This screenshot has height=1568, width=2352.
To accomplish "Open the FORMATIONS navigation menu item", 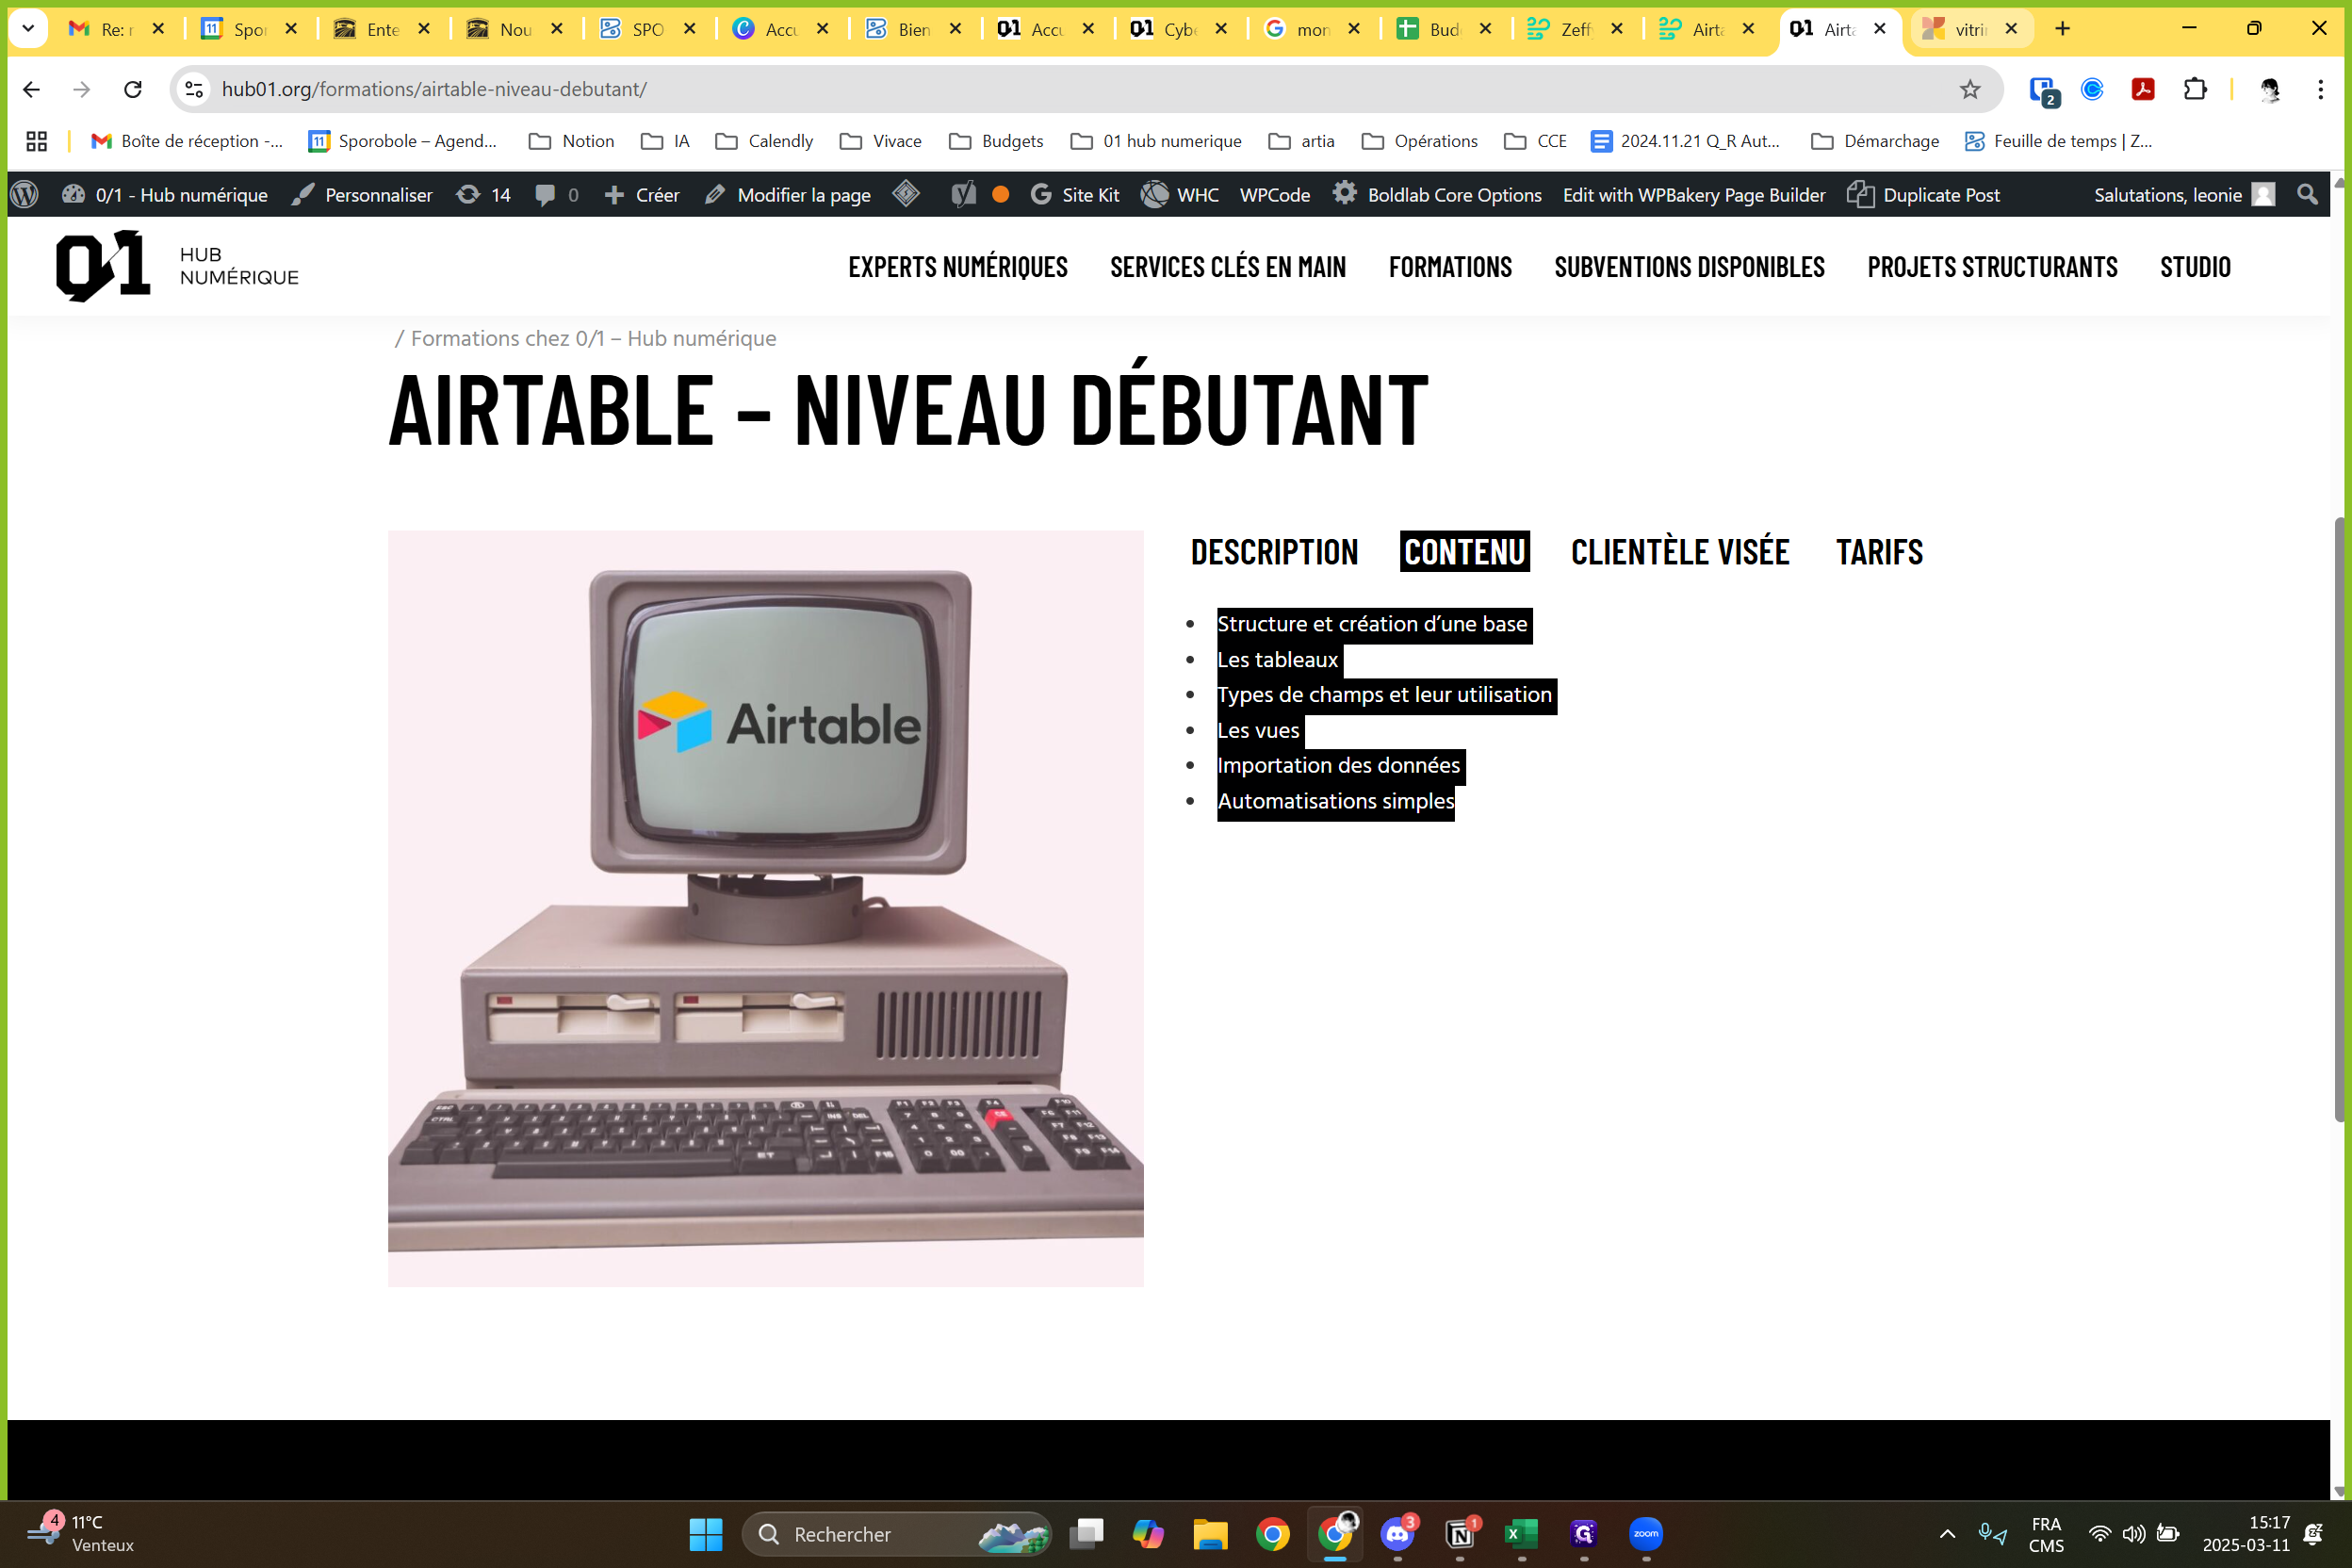I will pyautogui.click(x=1449, y=267).
